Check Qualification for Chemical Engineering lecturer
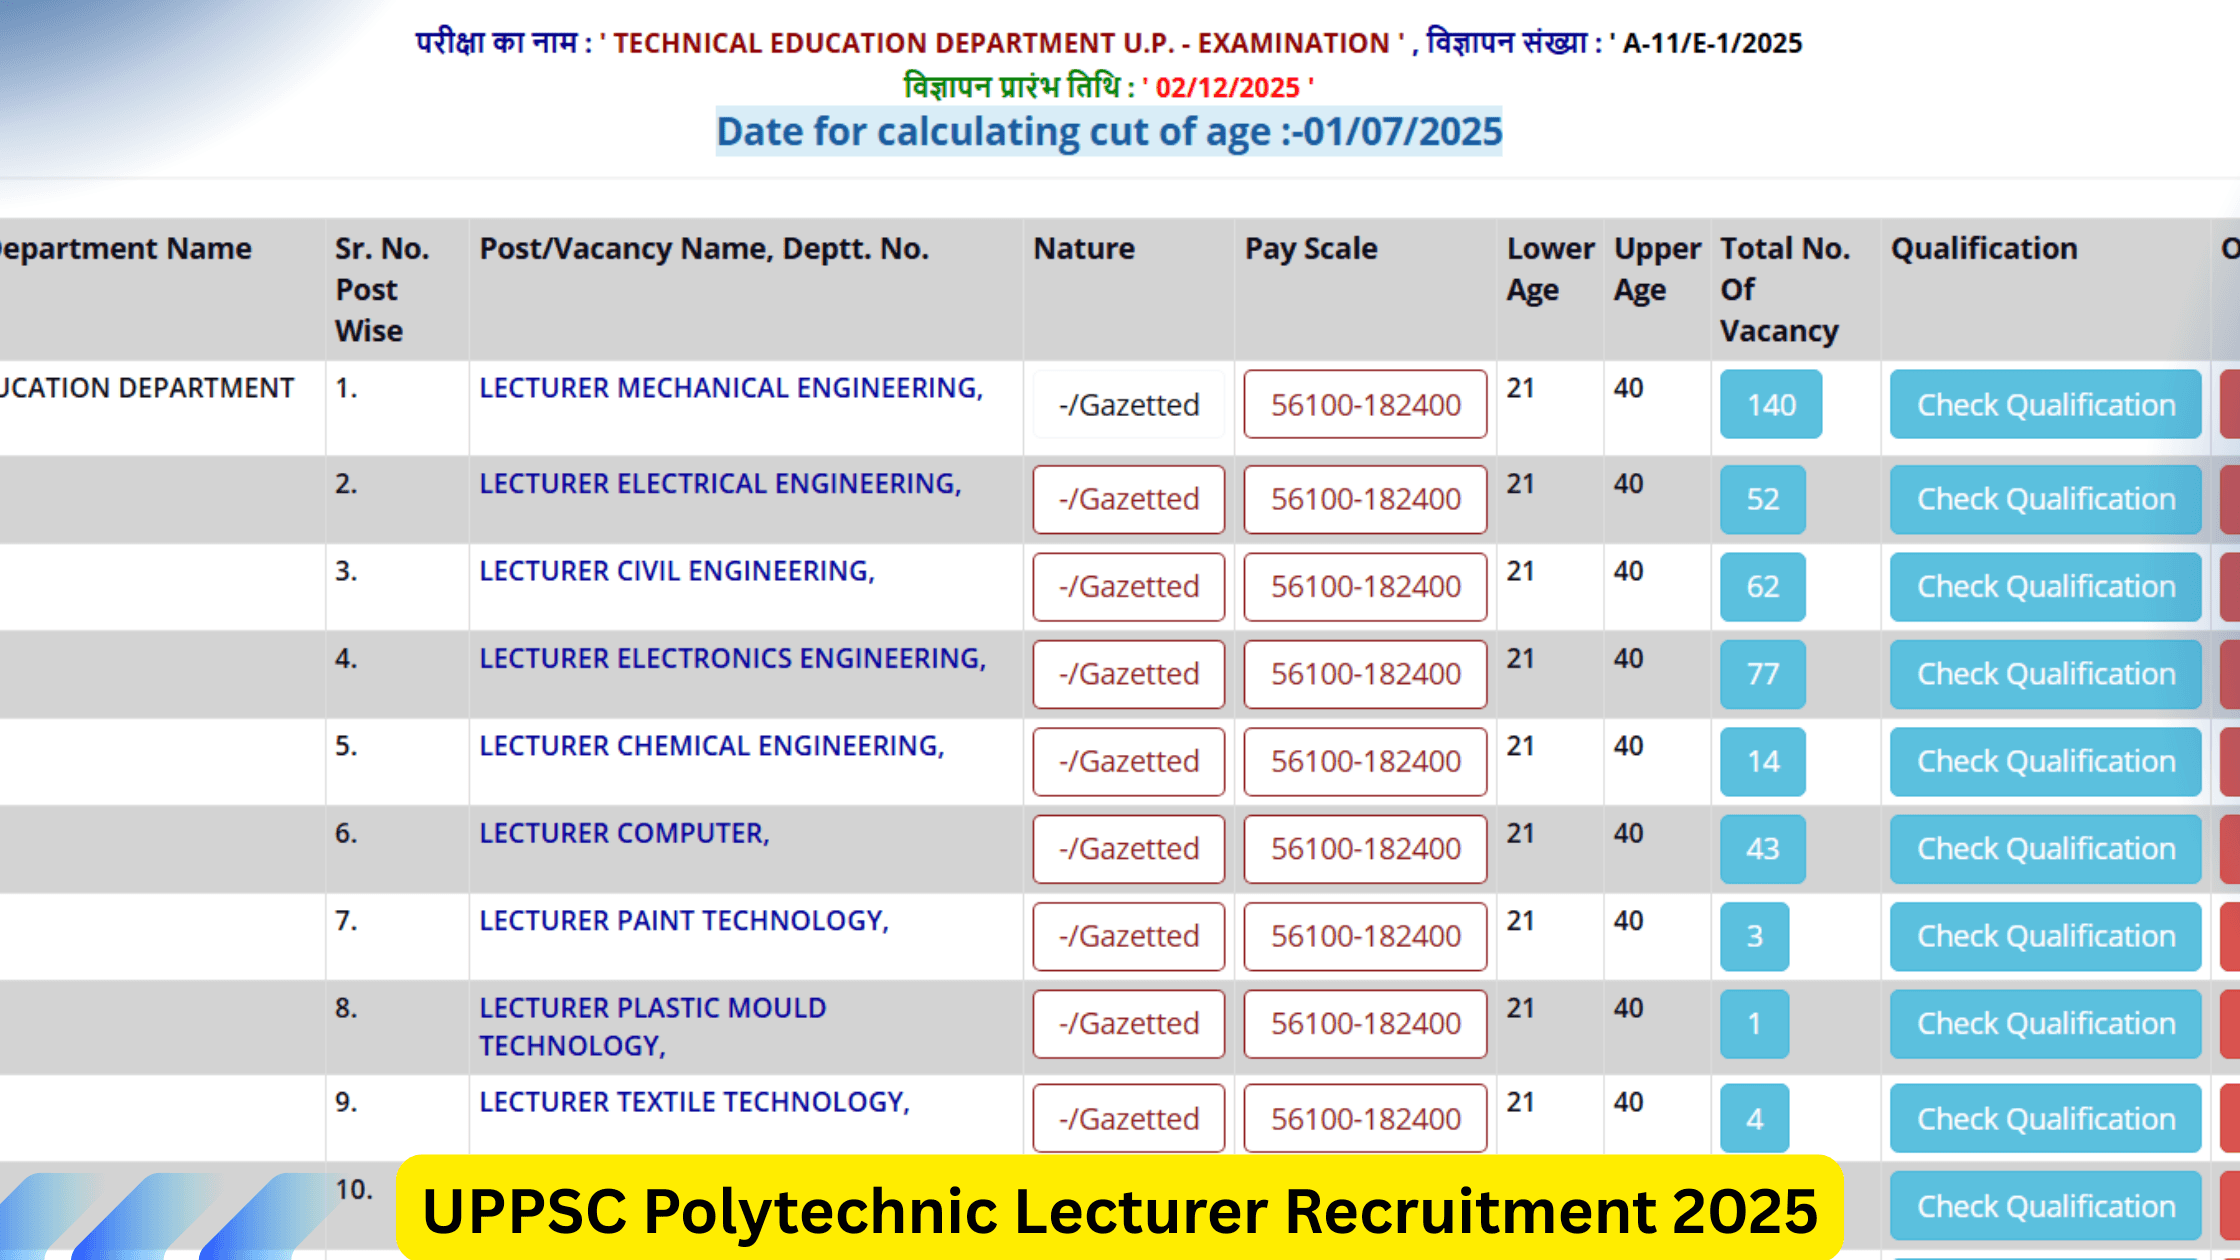The image size is (2240, 1260). 2045,761
